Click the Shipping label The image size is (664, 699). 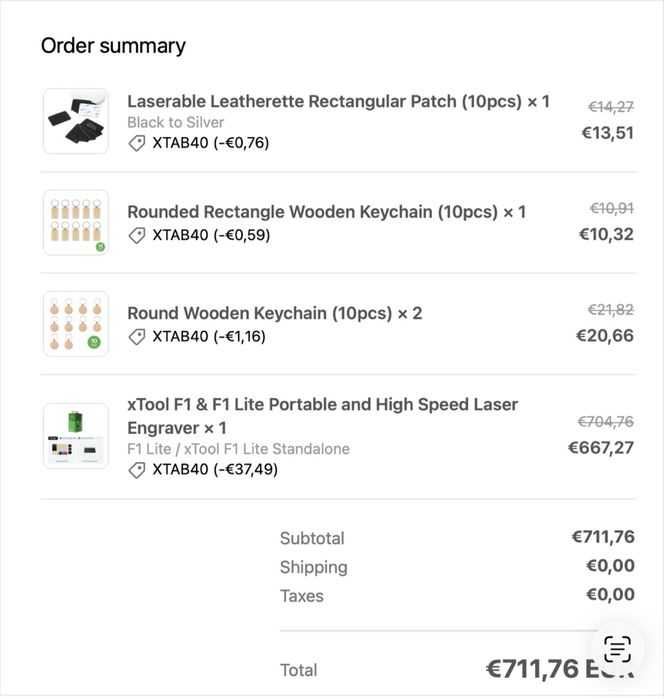(313, 567)
